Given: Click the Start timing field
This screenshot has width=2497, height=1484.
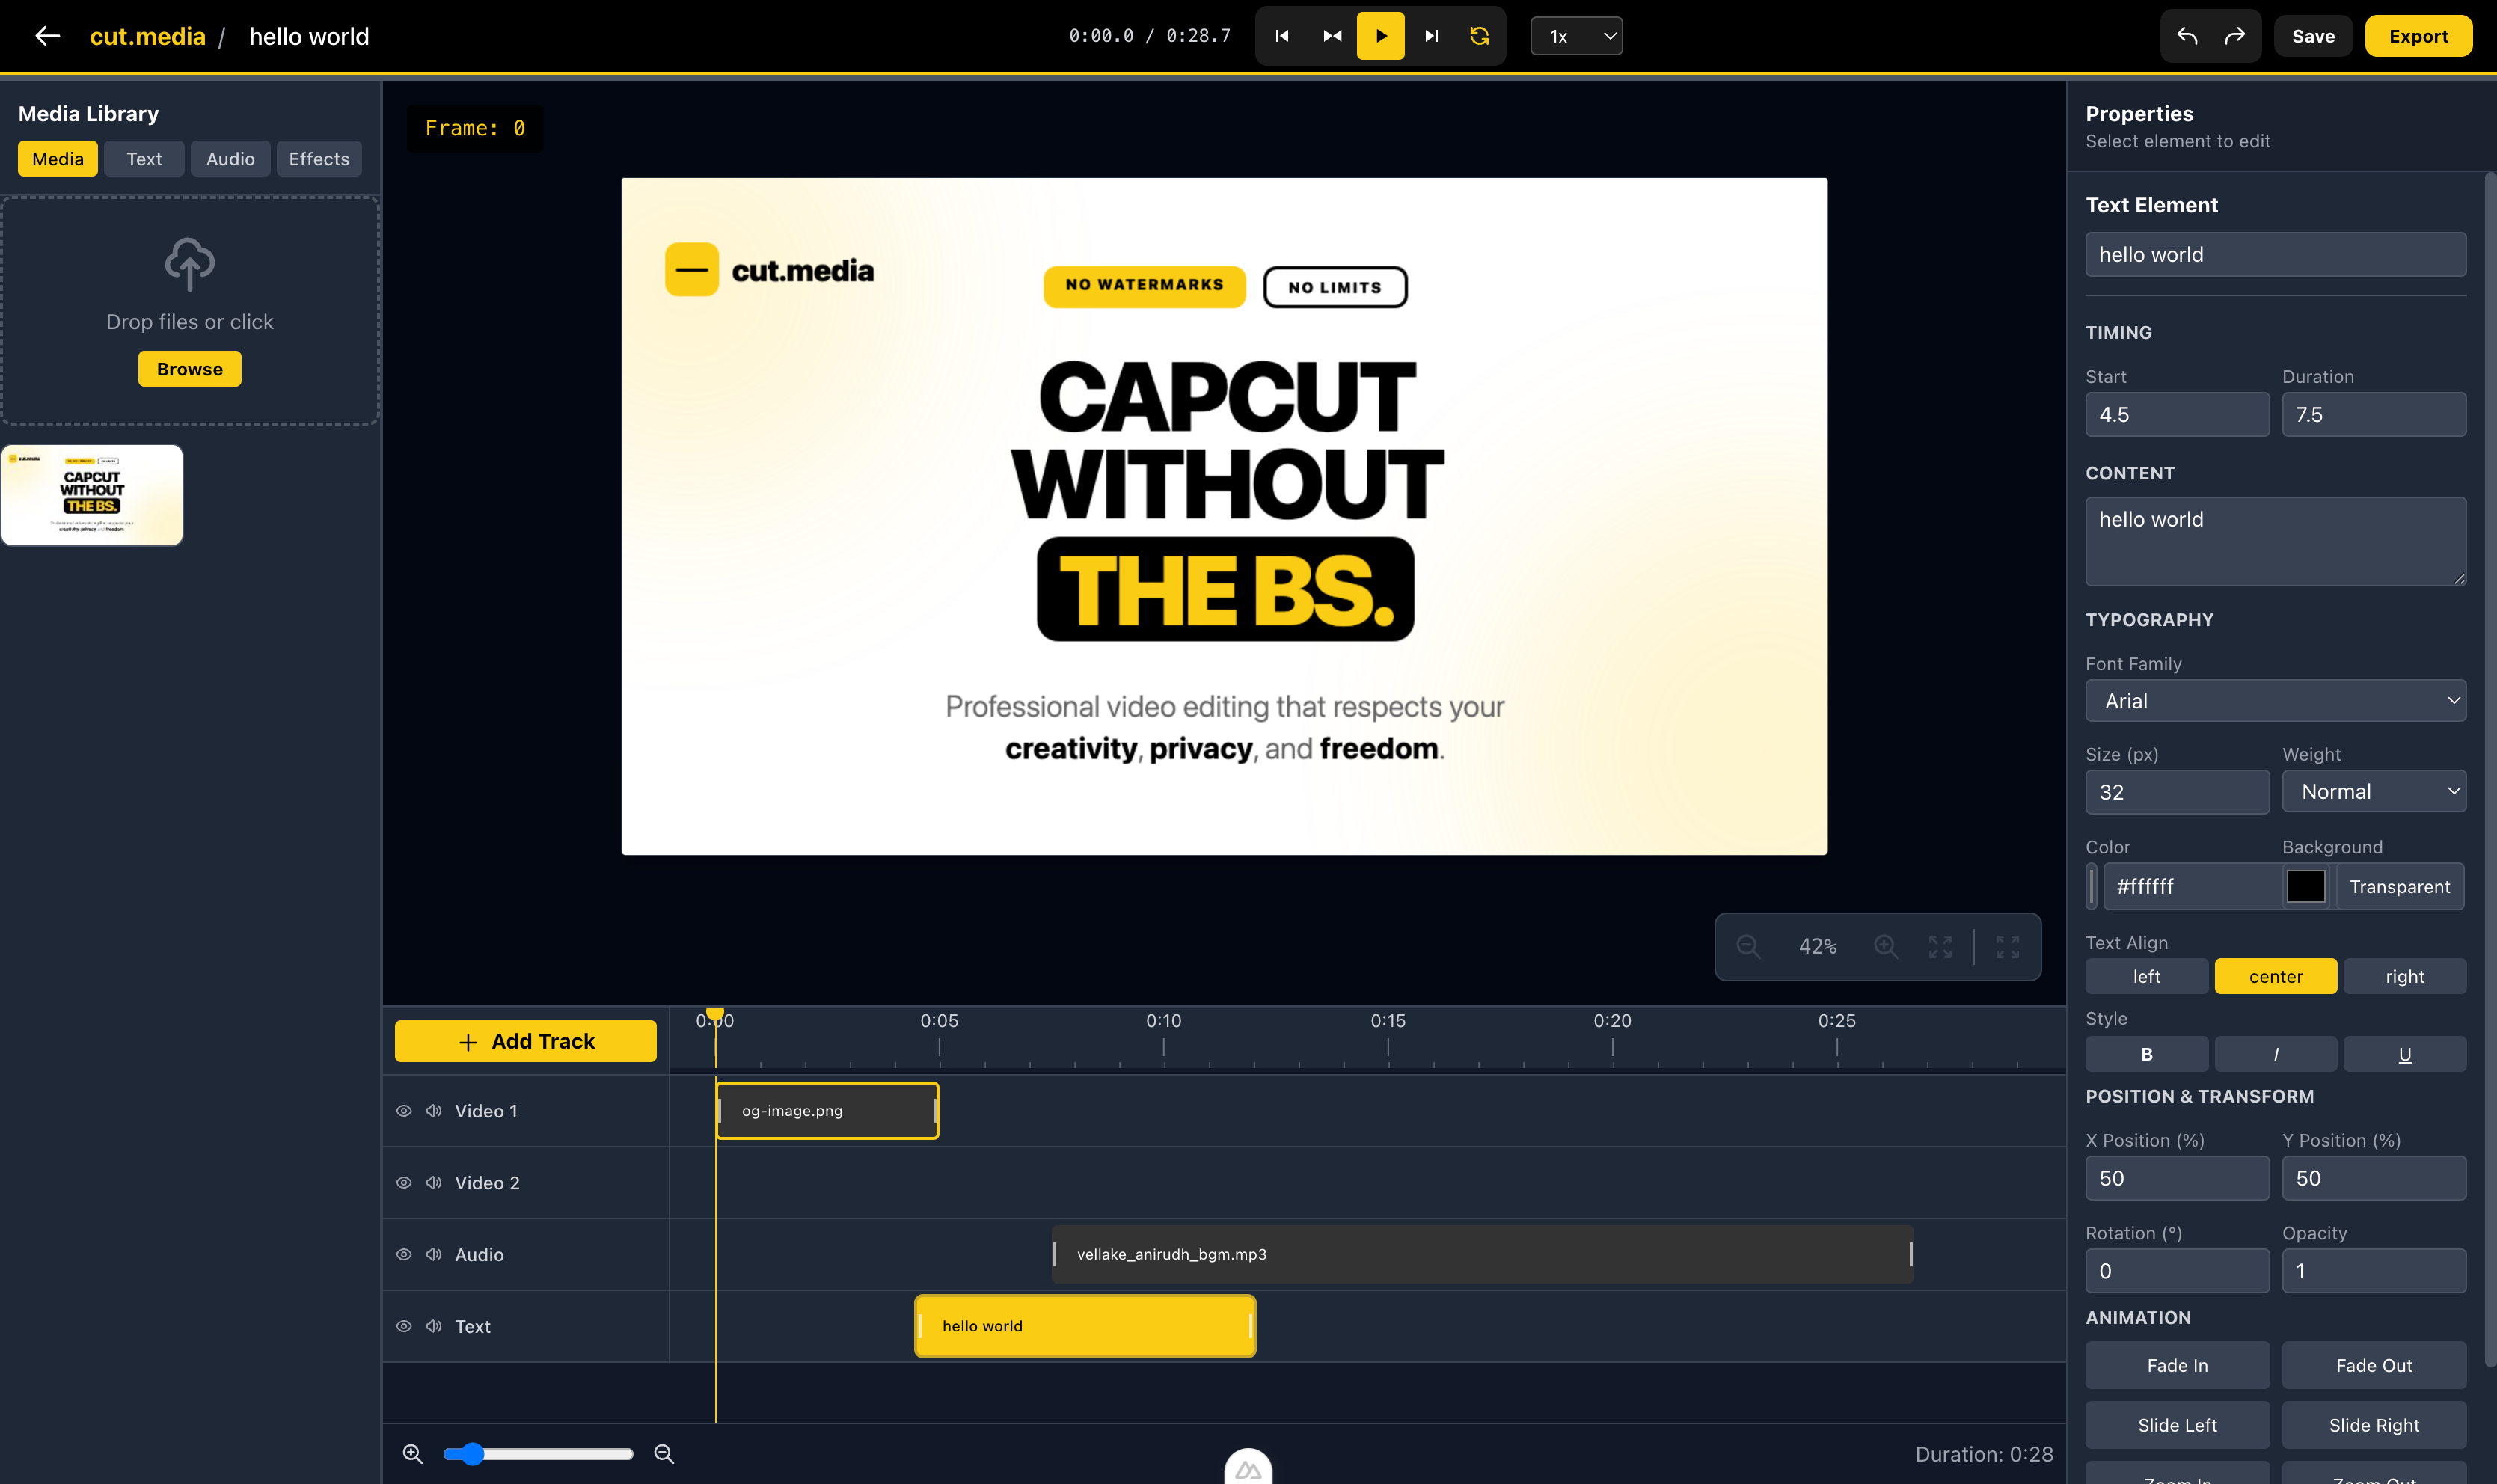Looking at the screenshot, I should (x=2177, y=414).
